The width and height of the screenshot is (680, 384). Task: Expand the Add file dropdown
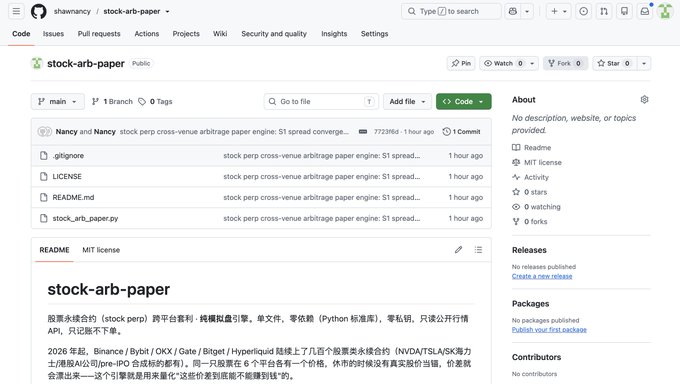407,102
